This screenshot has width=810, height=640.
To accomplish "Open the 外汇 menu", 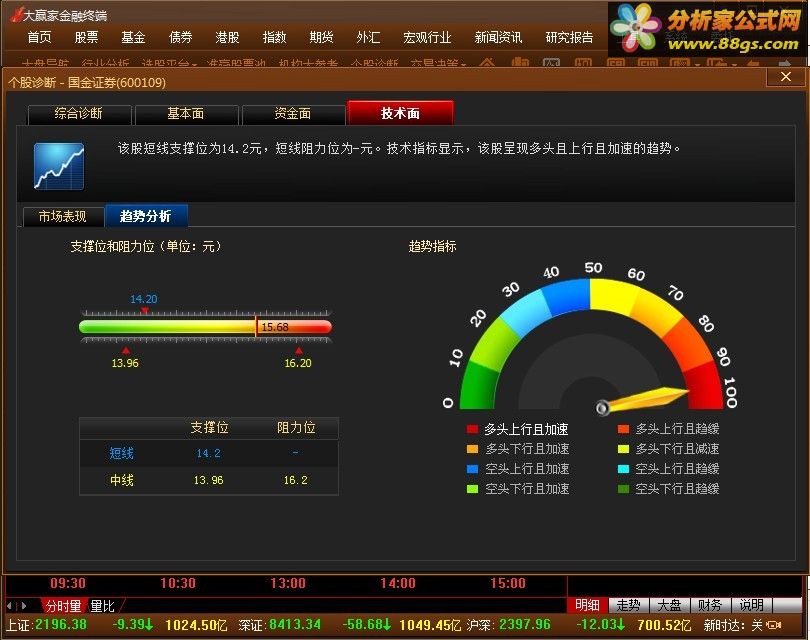I will (x=368, y=37).
